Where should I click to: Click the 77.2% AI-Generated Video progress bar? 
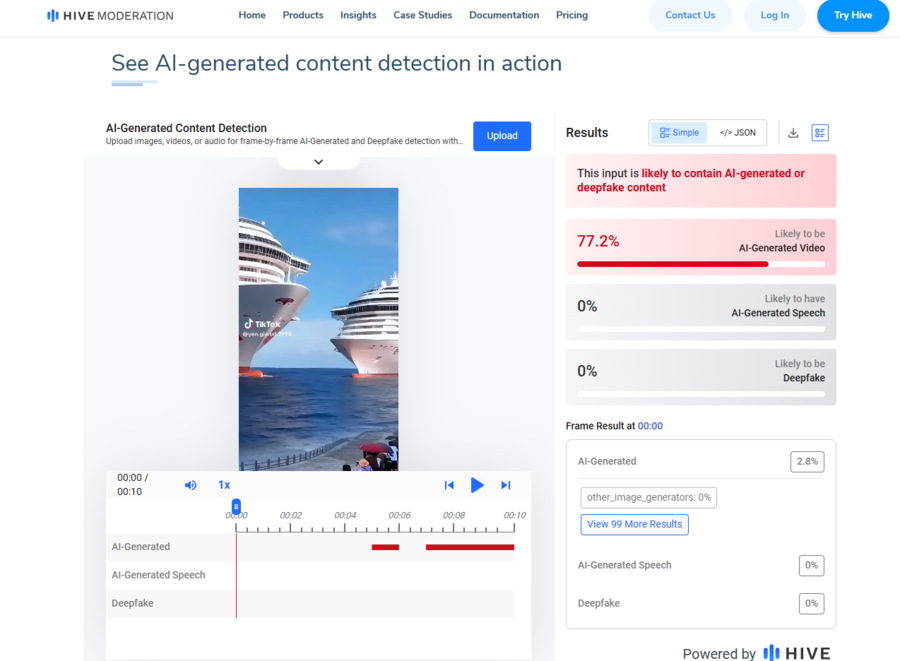pos(701,265)
